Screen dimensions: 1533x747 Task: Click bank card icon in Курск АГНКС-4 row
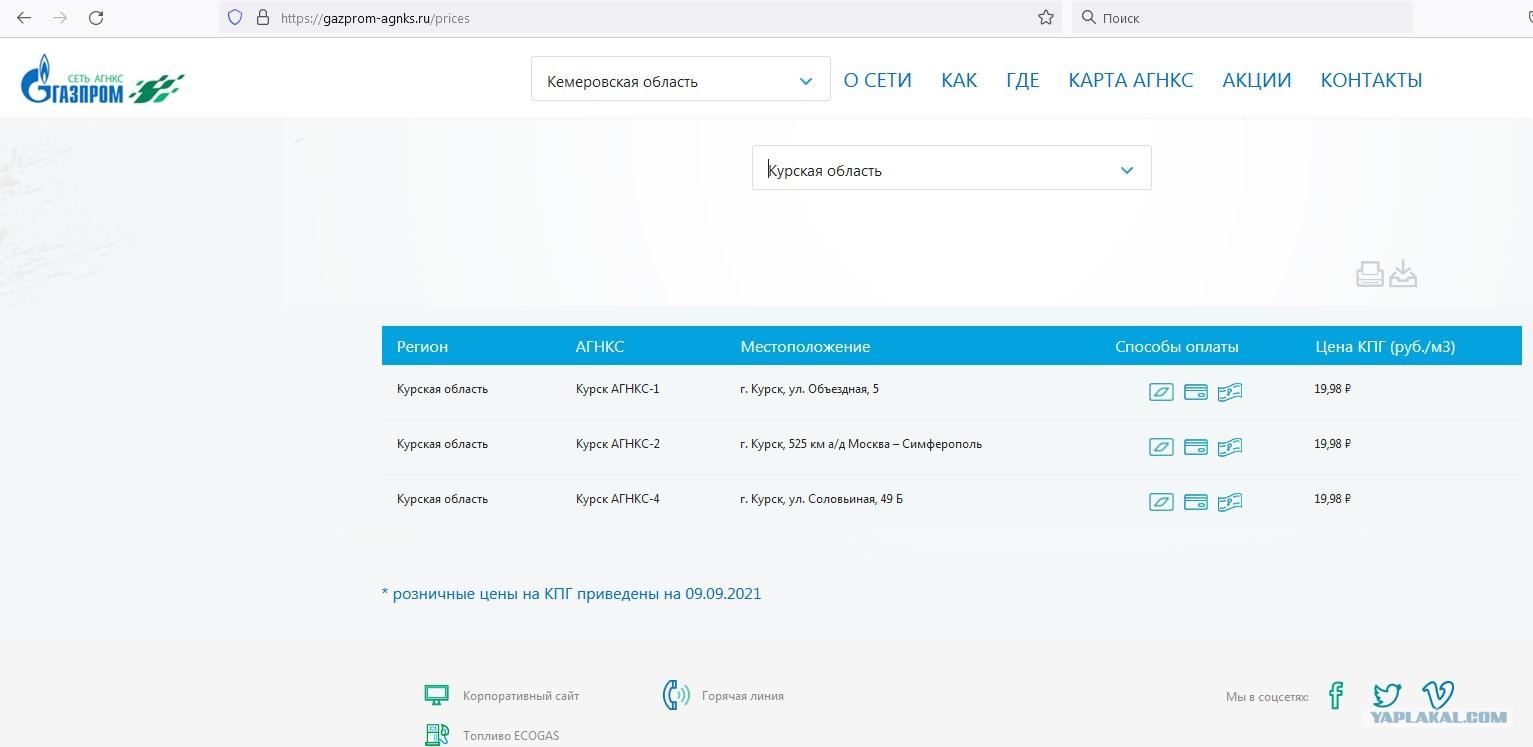point(1196,502)
